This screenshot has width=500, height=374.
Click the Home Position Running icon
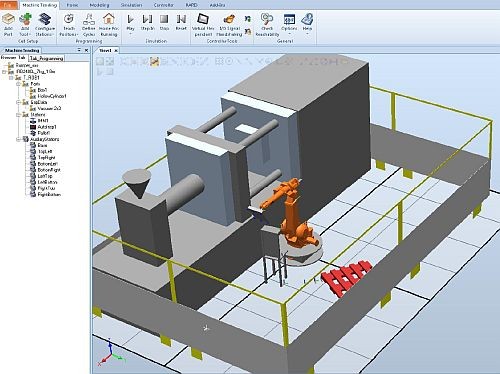click(x=109, y=24)
